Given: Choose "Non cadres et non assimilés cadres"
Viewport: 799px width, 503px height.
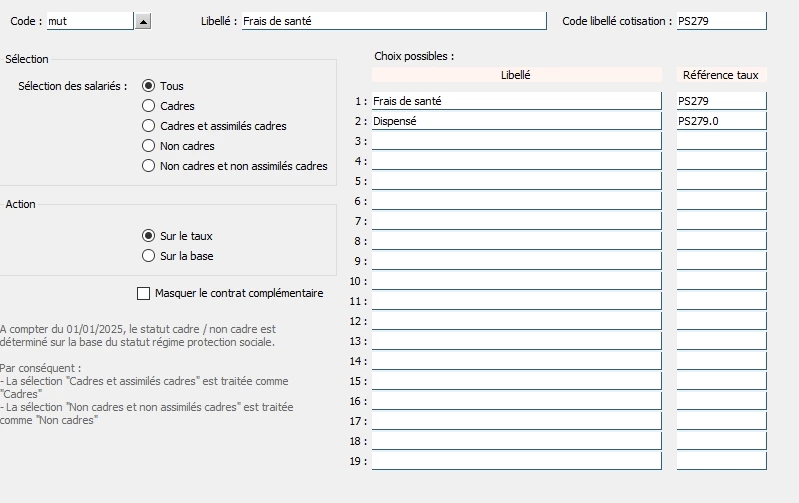Looking at the screenshot, I should click(149, 166).
